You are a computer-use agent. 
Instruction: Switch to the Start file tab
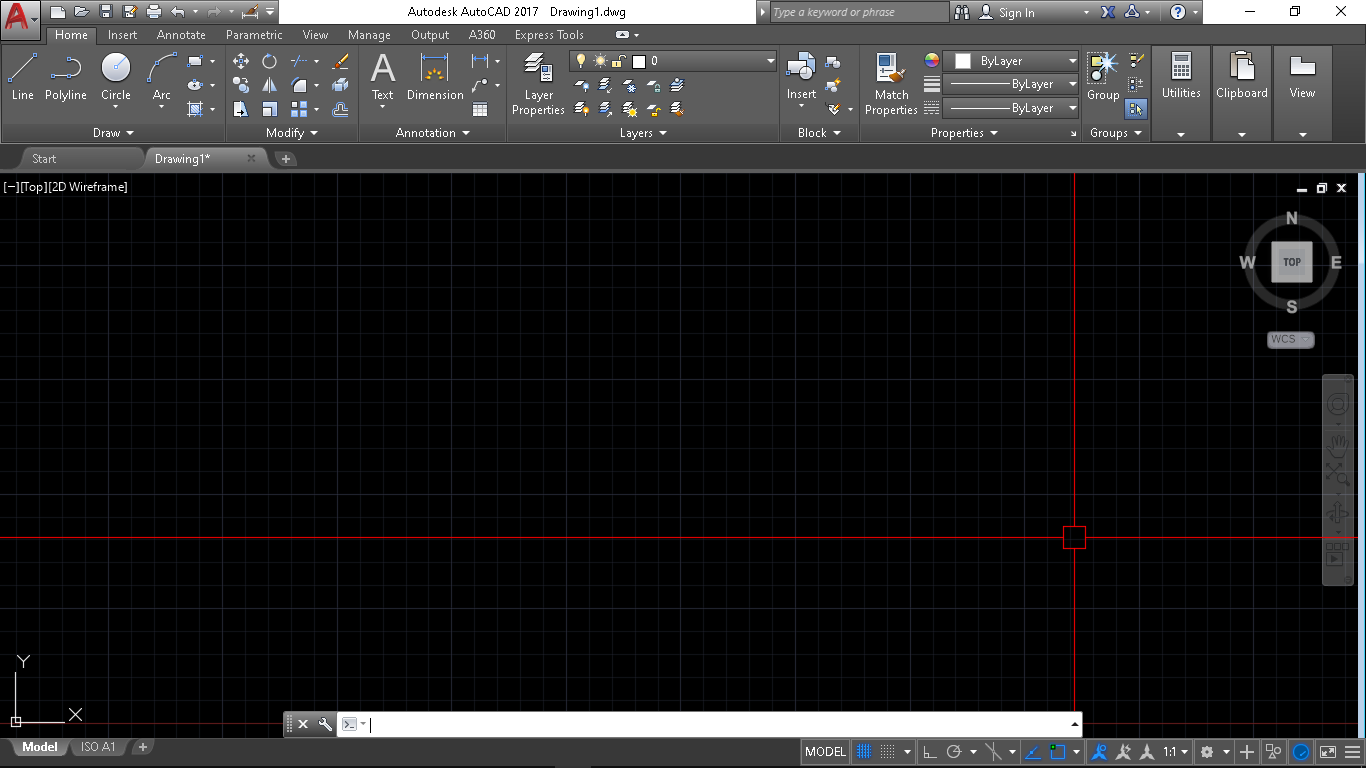tap(44, 159)
